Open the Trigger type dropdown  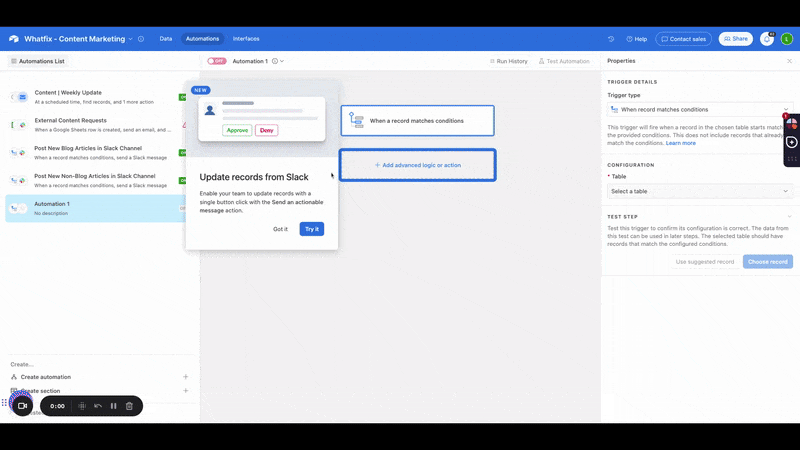point(700,109)
